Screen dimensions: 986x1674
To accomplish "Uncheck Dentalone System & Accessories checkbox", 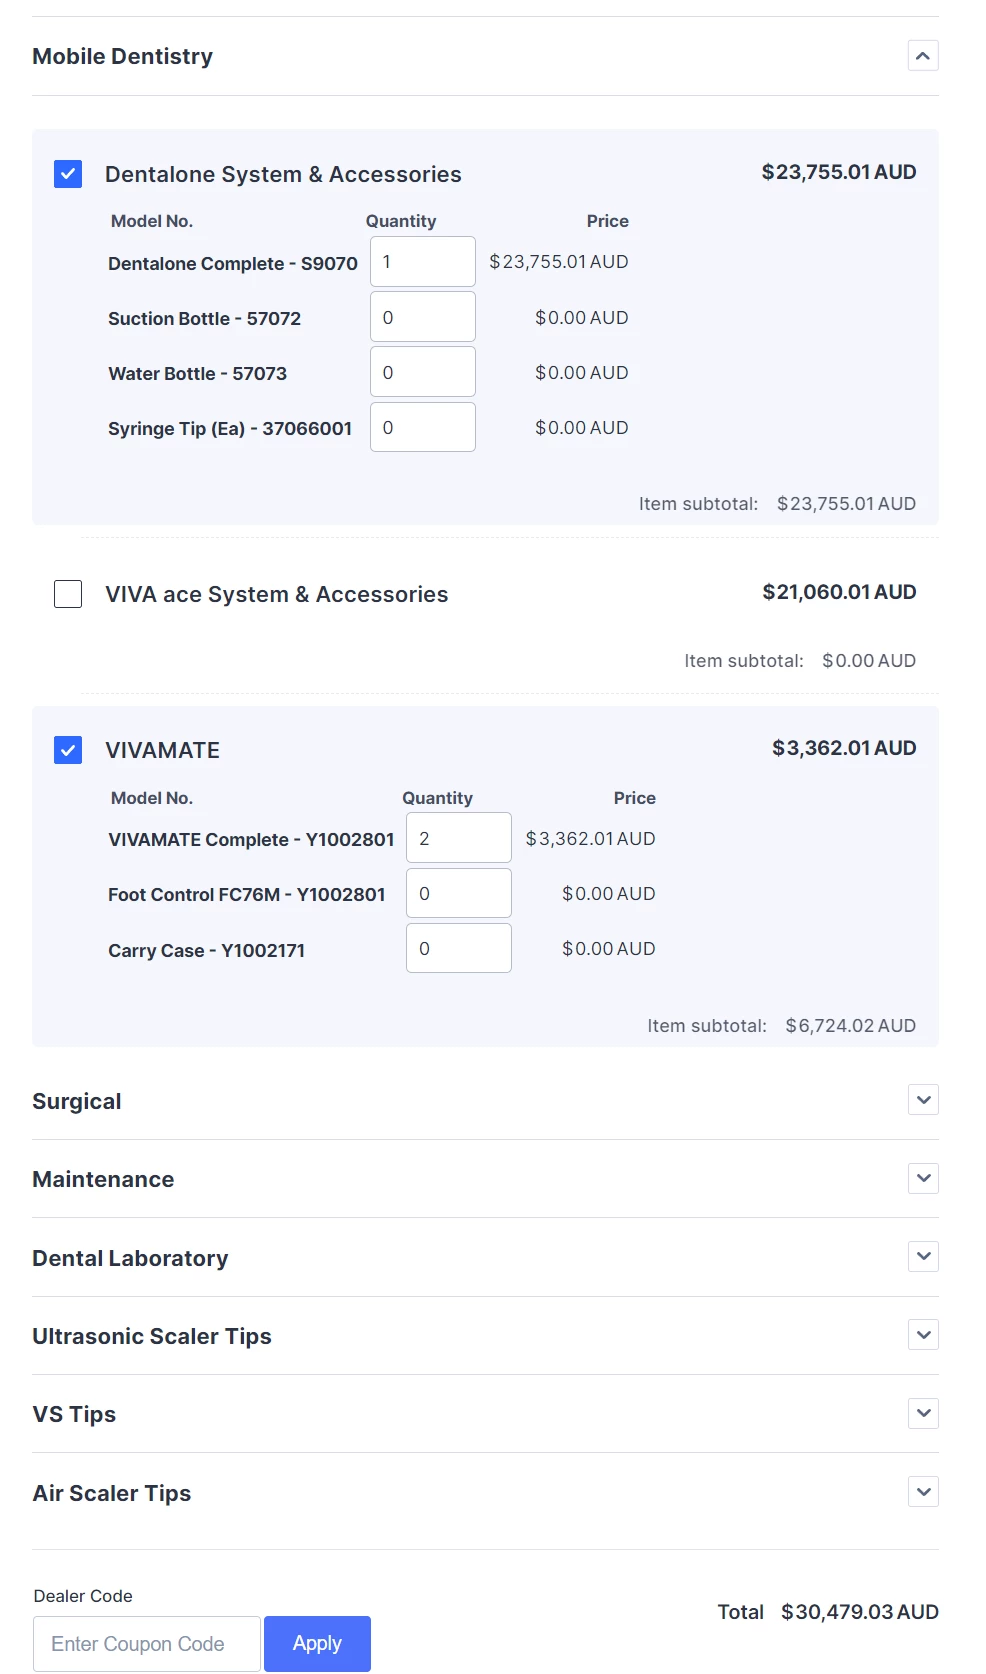I will point(68,174).
